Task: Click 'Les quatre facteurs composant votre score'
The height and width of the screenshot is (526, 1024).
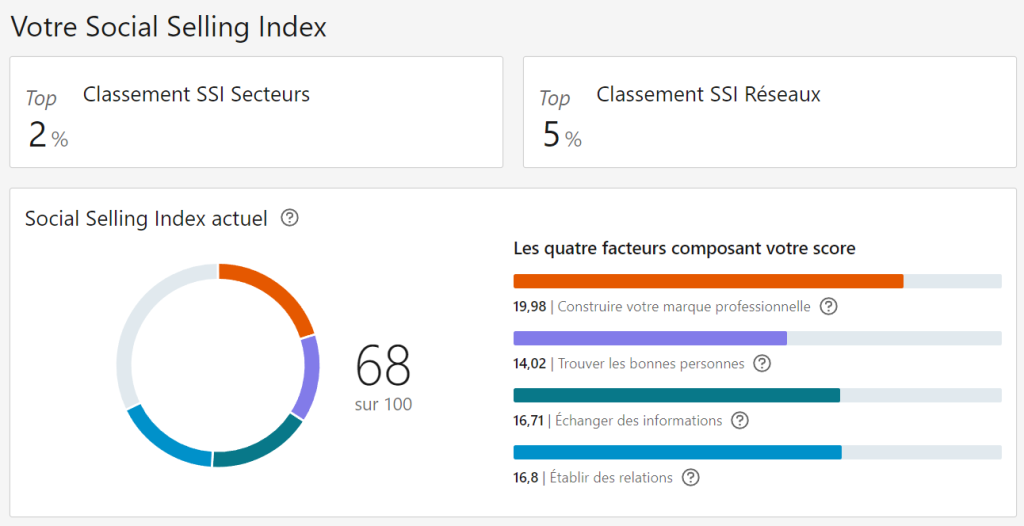Action: (685, 249)
